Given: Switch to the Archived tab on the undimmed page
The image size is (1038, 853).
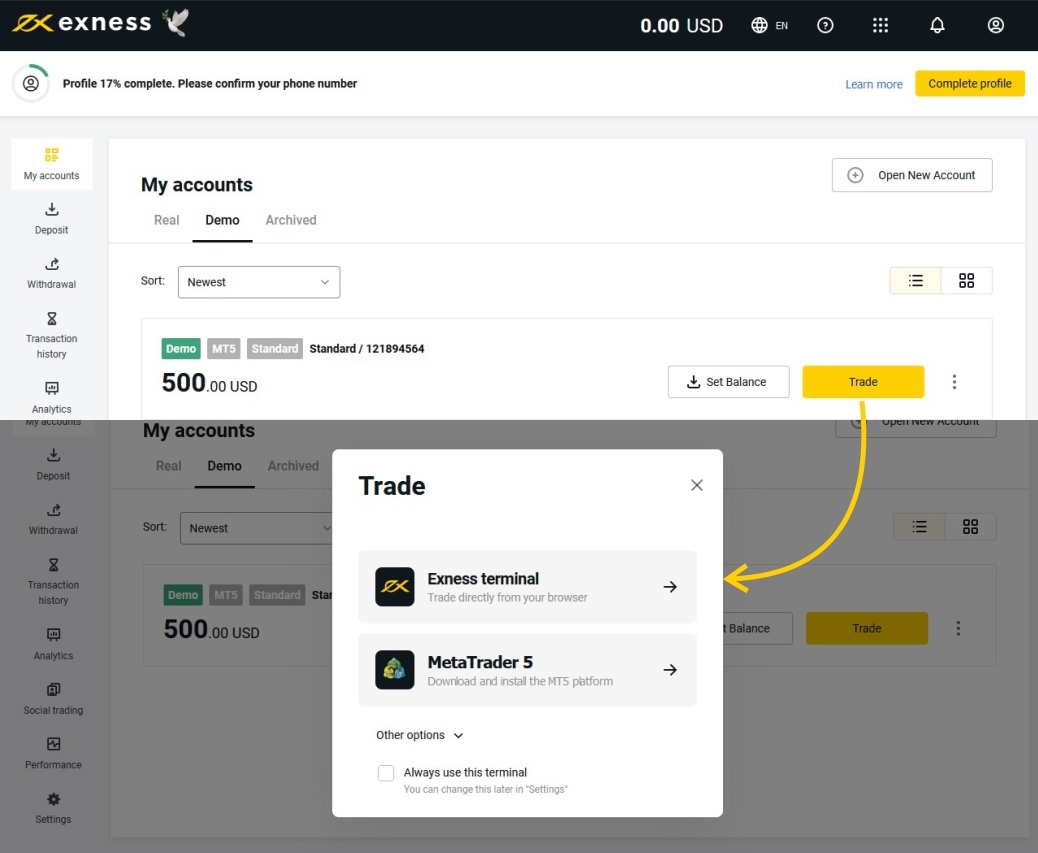Looking at the screenshot, I should pyautogui.click(x=291, y=220).
